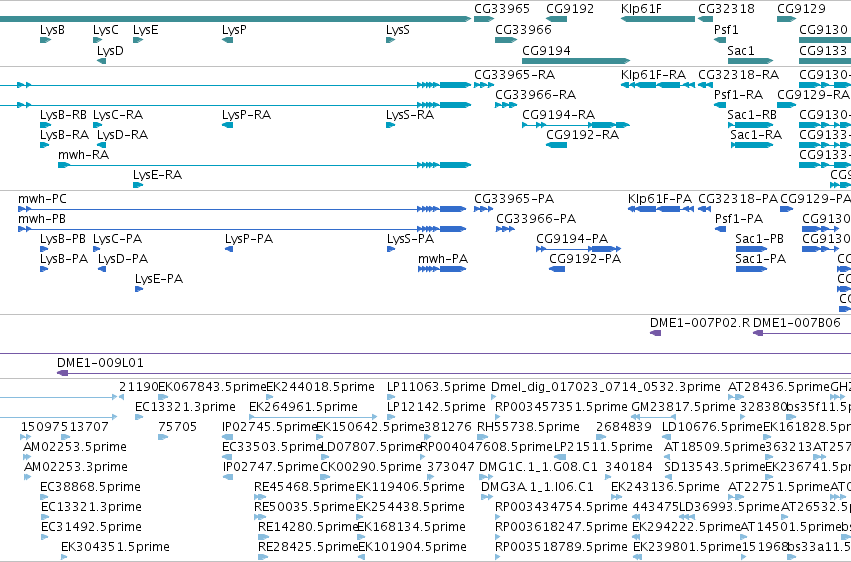Screen dimensions: 851x562
Task: Select the LysE-PA protein arrow
Action: [x=139, y=289]
